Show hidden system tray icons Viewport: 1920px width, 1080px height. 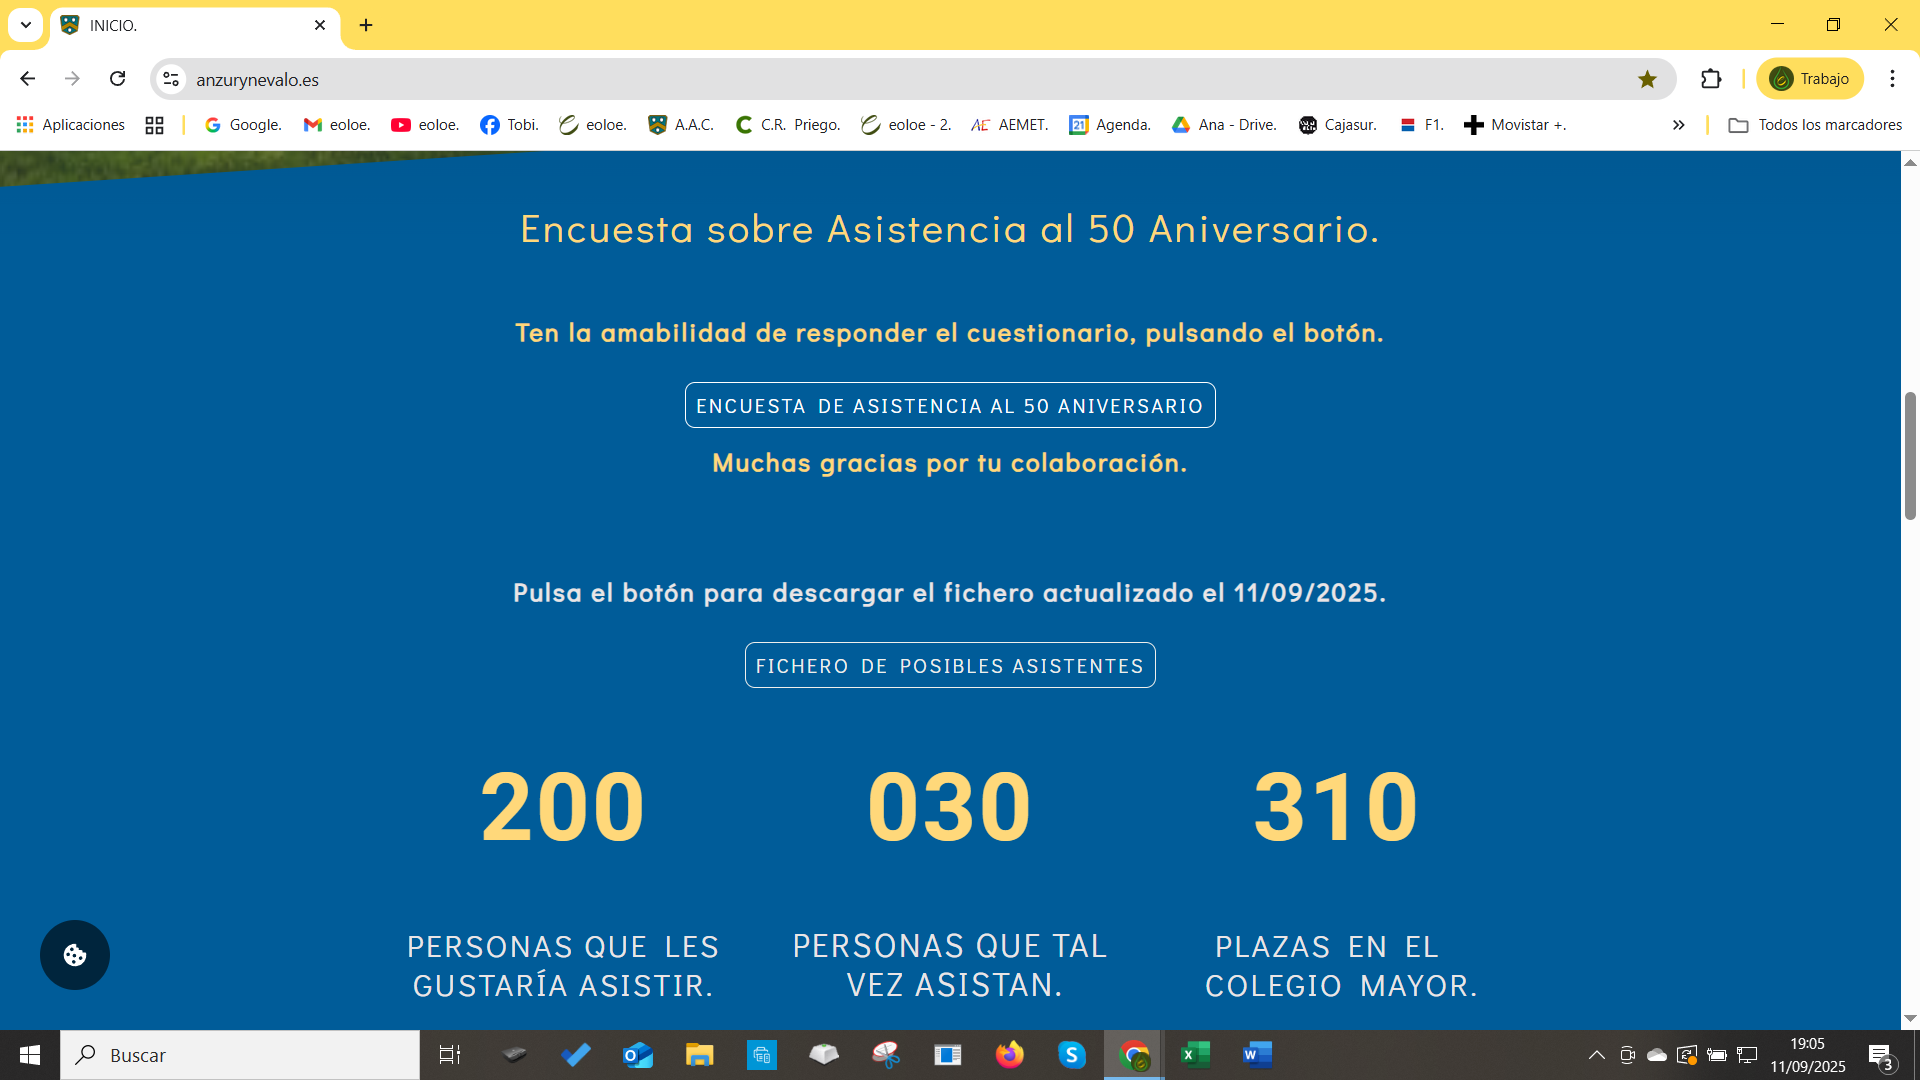click(x=1596, y=1055)
